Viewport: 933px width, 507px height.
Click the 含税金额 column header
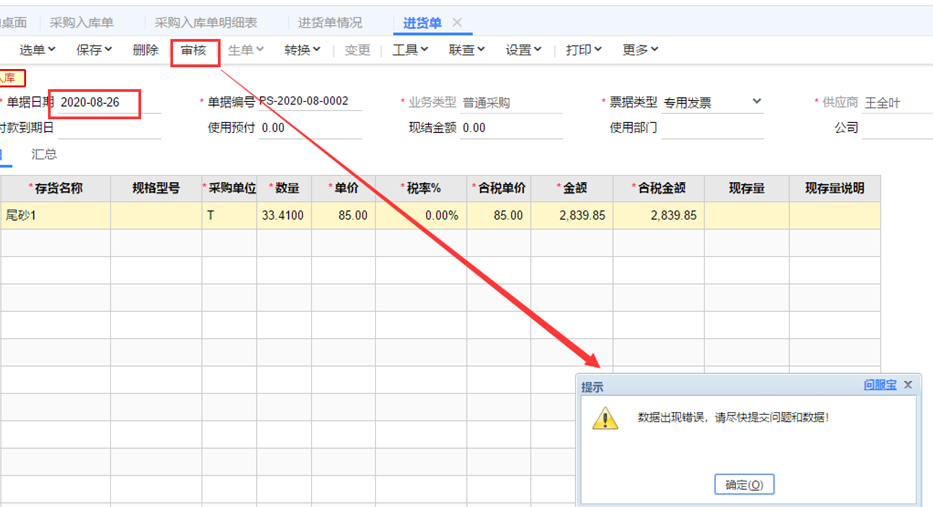(x=659, y=189)
